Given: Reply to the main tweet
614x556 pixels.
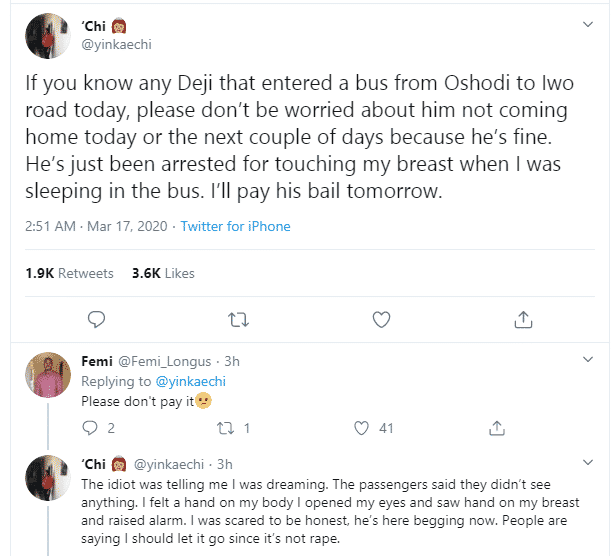Looking at the screenshot, I should click(x=96, y=320).
